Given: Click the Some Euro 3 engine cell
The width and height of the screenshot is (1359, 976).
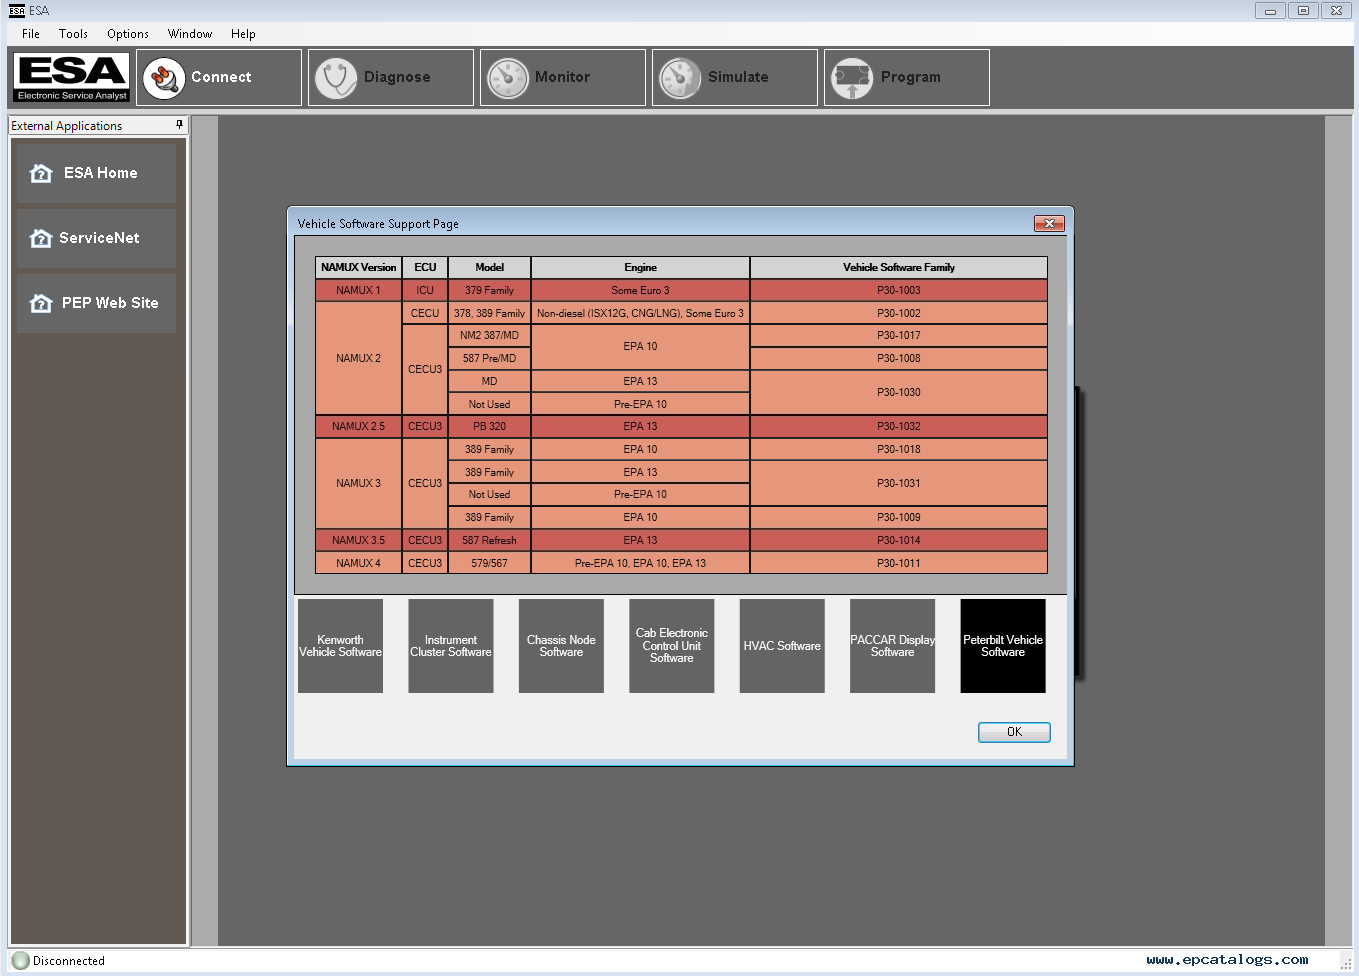Looking at the screenshot, I should (640, 290).
